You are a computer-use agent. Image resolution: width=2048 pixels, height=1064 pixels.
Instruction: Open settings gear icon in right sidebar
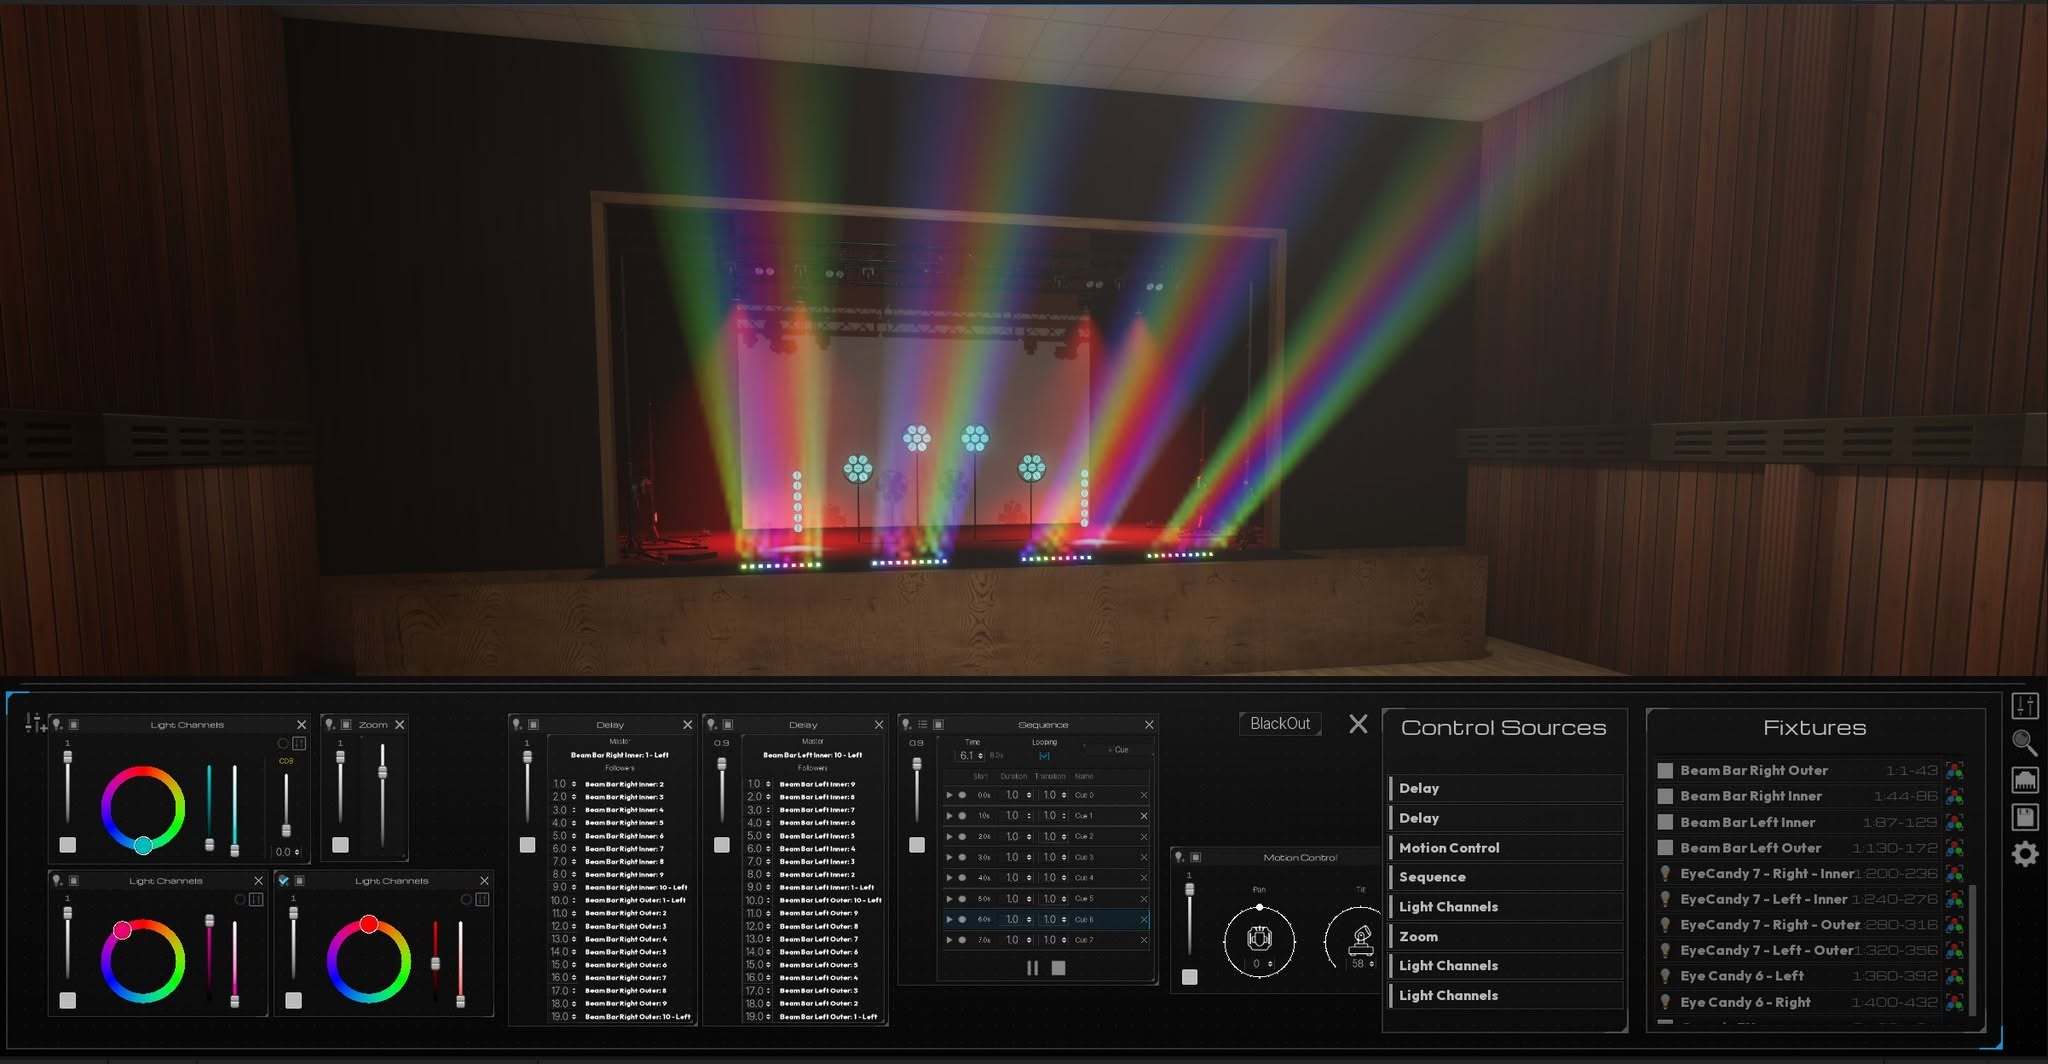[2025, 854]
